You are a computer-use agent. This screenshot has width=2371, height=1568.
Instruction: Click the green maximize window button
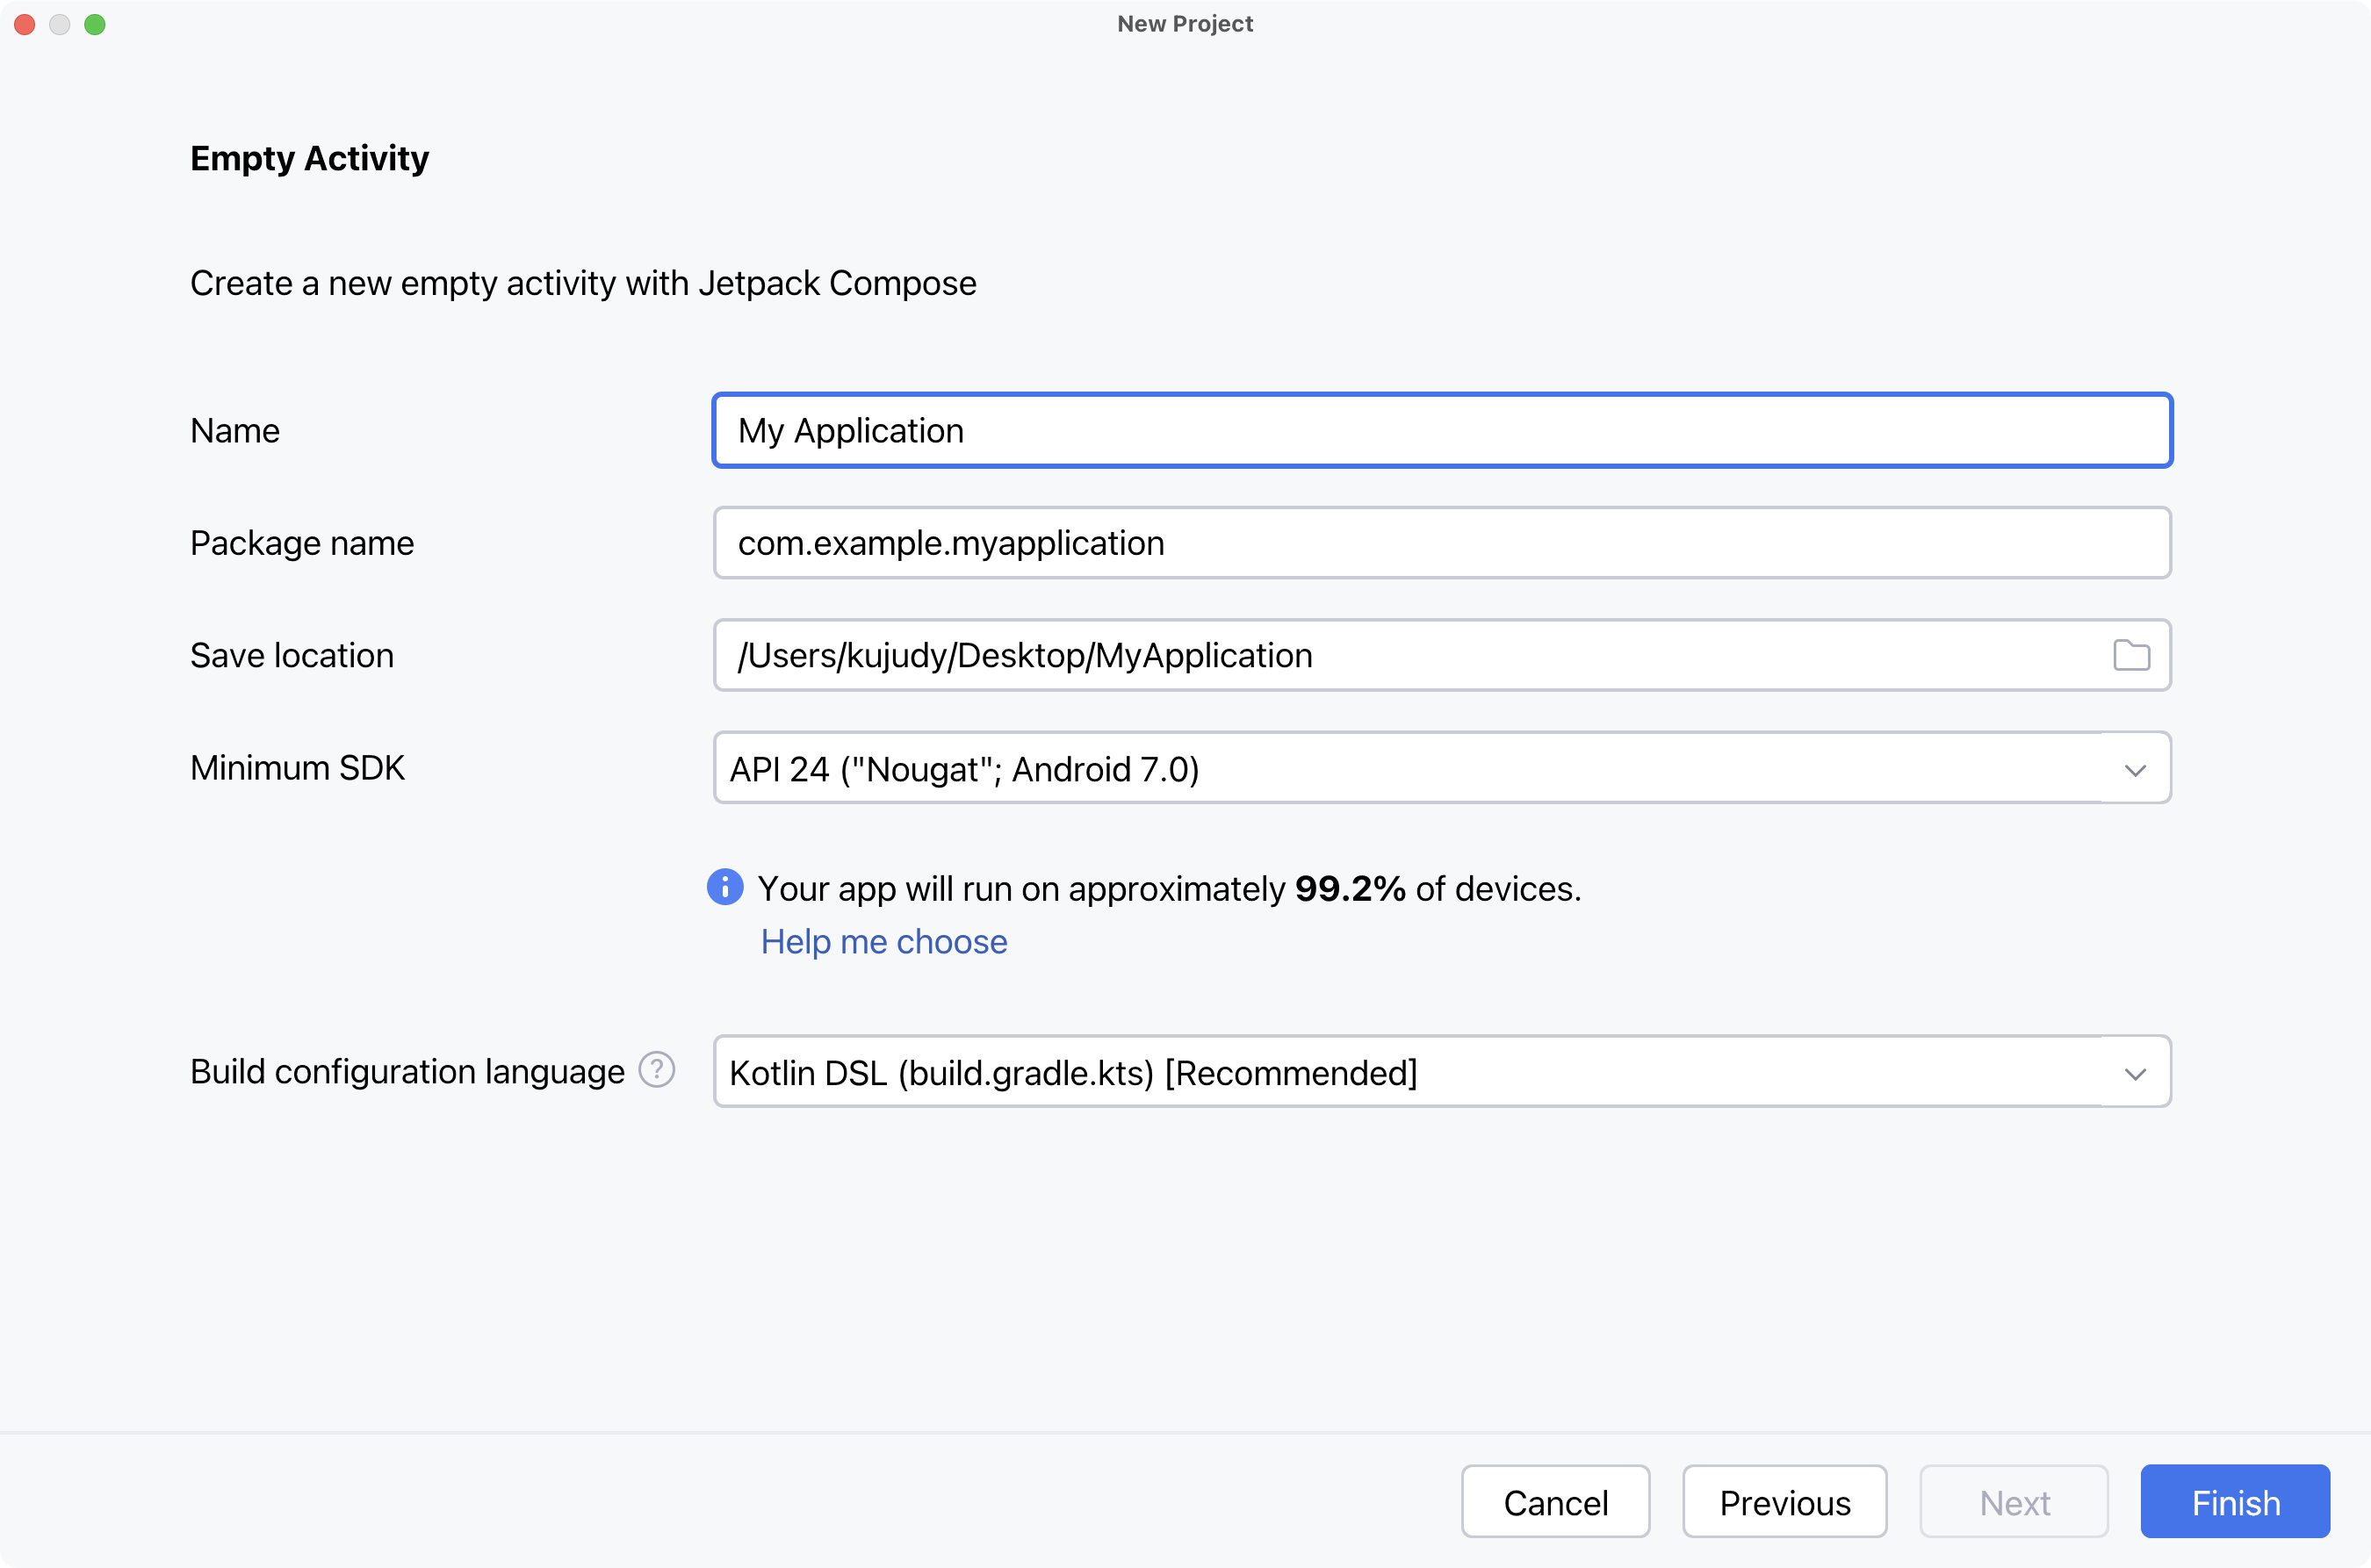click(x=95, y=24)
